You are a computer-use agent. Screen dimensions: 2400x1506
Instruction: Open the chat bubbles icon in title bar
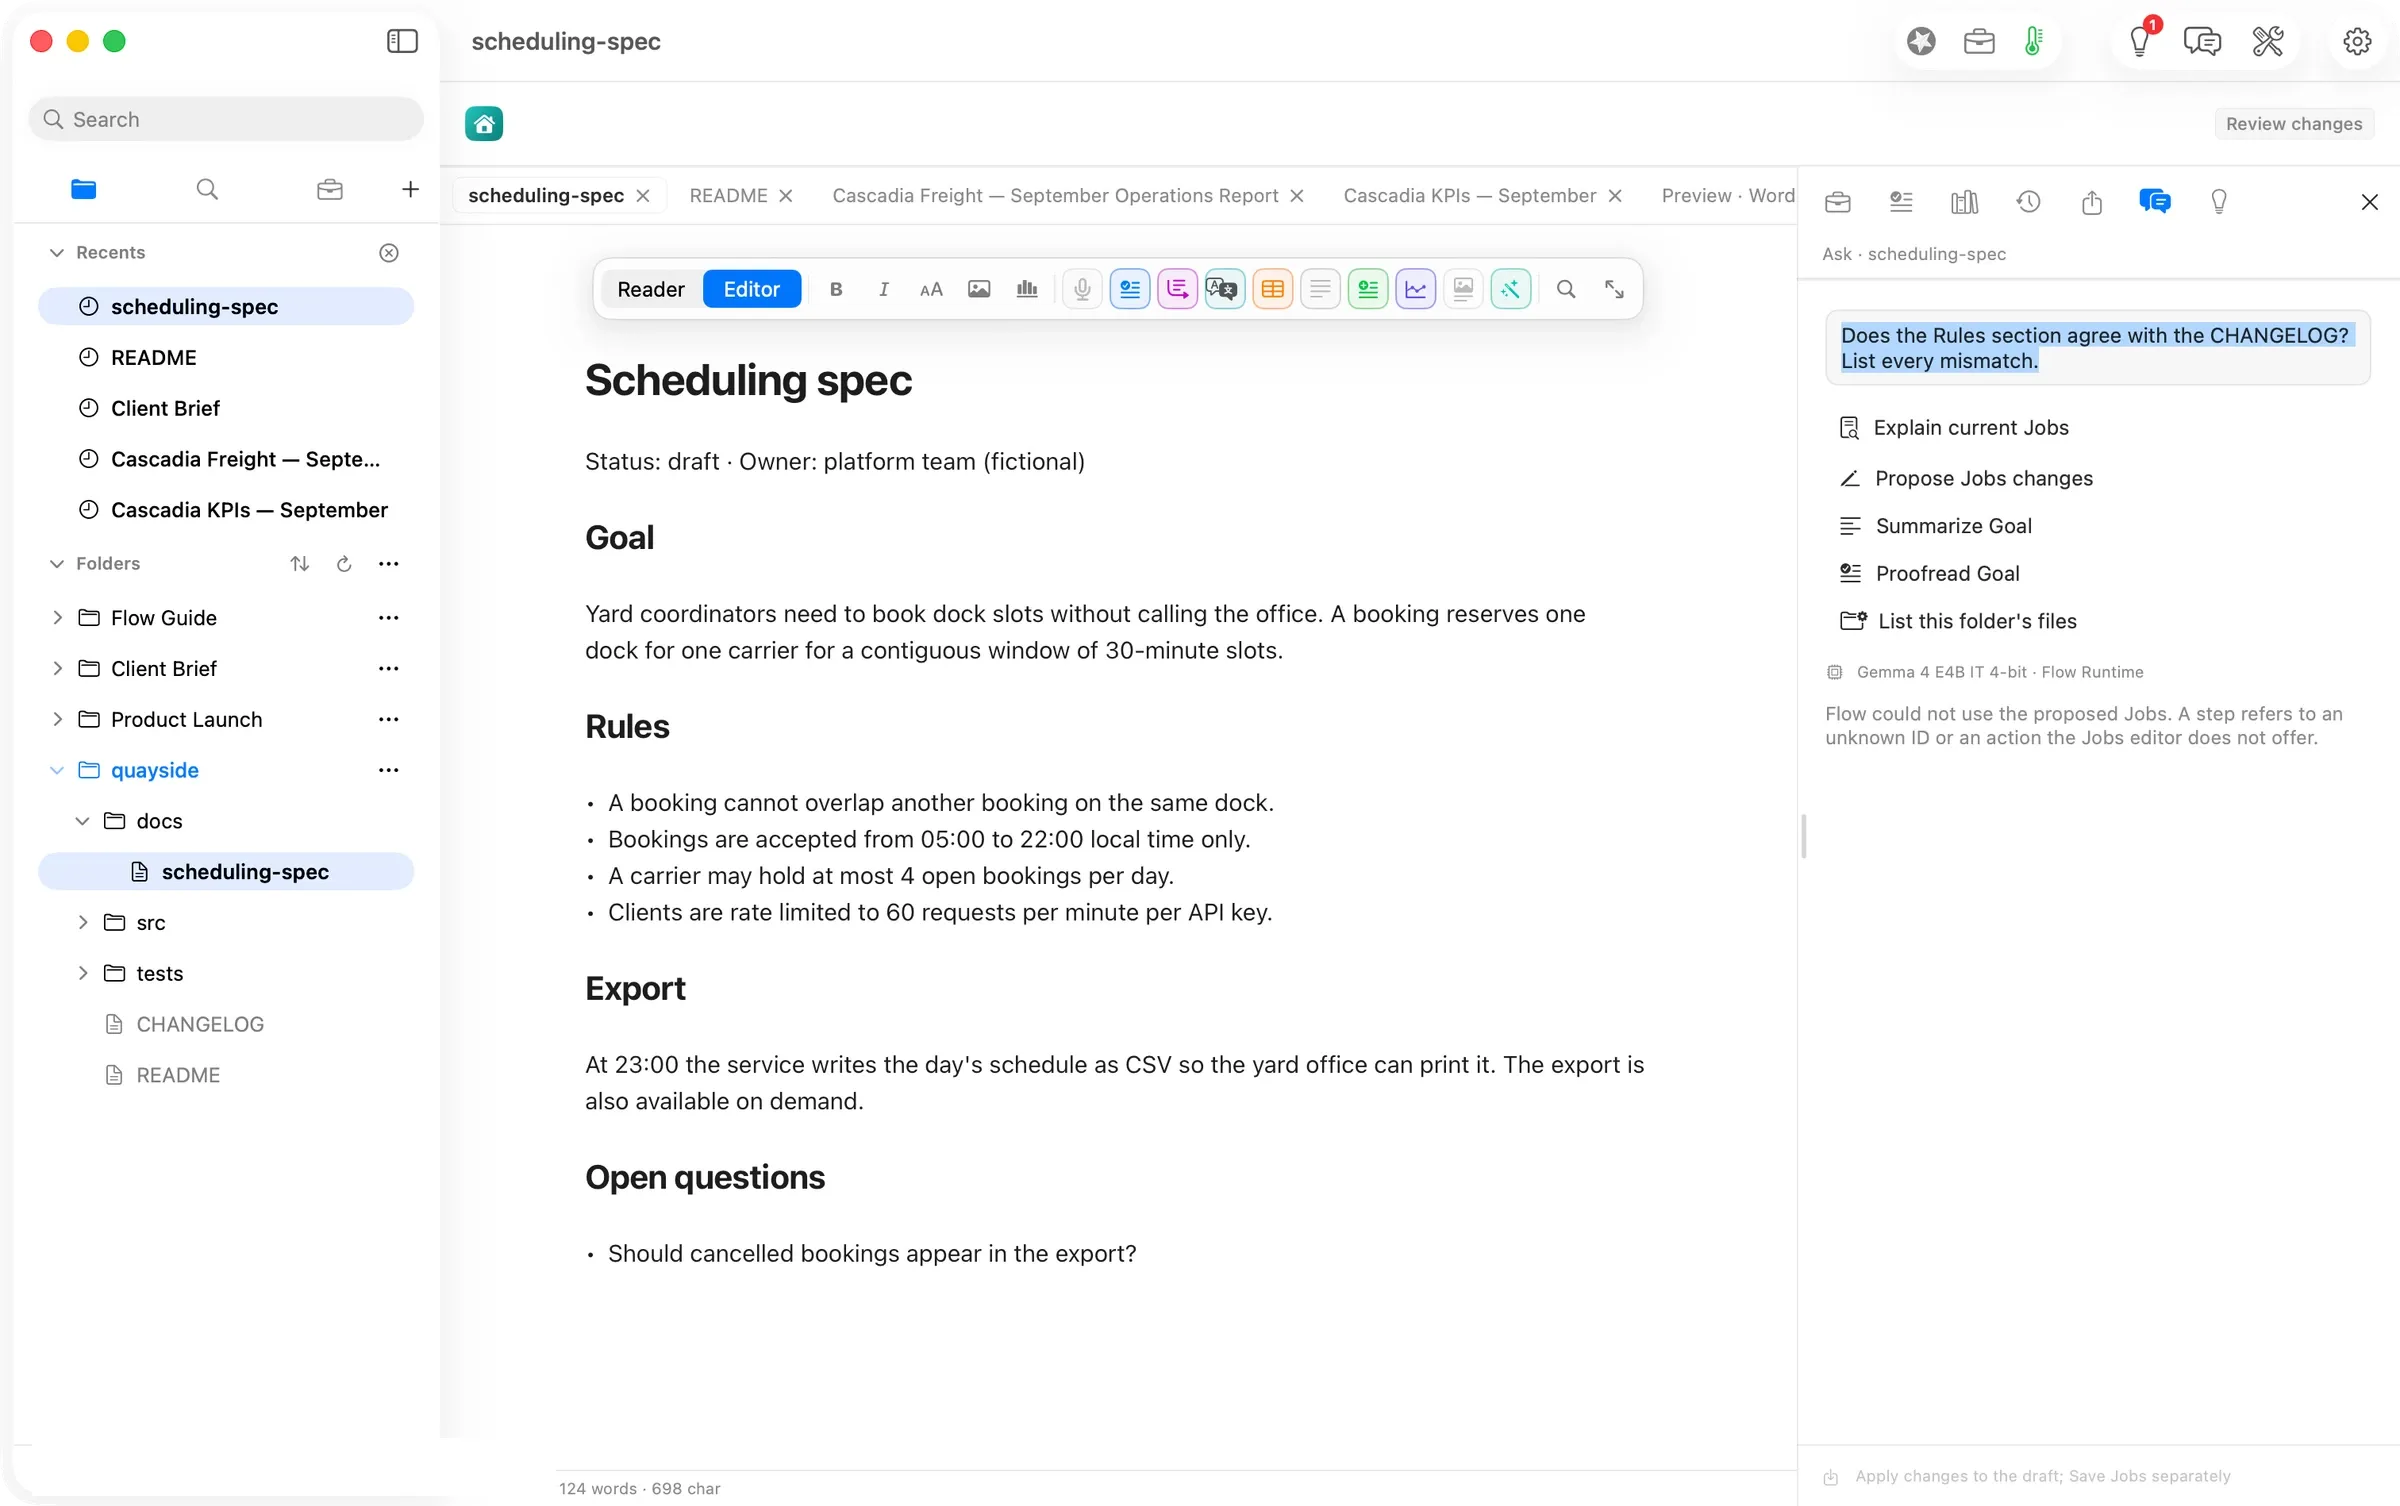(2202, 41)
